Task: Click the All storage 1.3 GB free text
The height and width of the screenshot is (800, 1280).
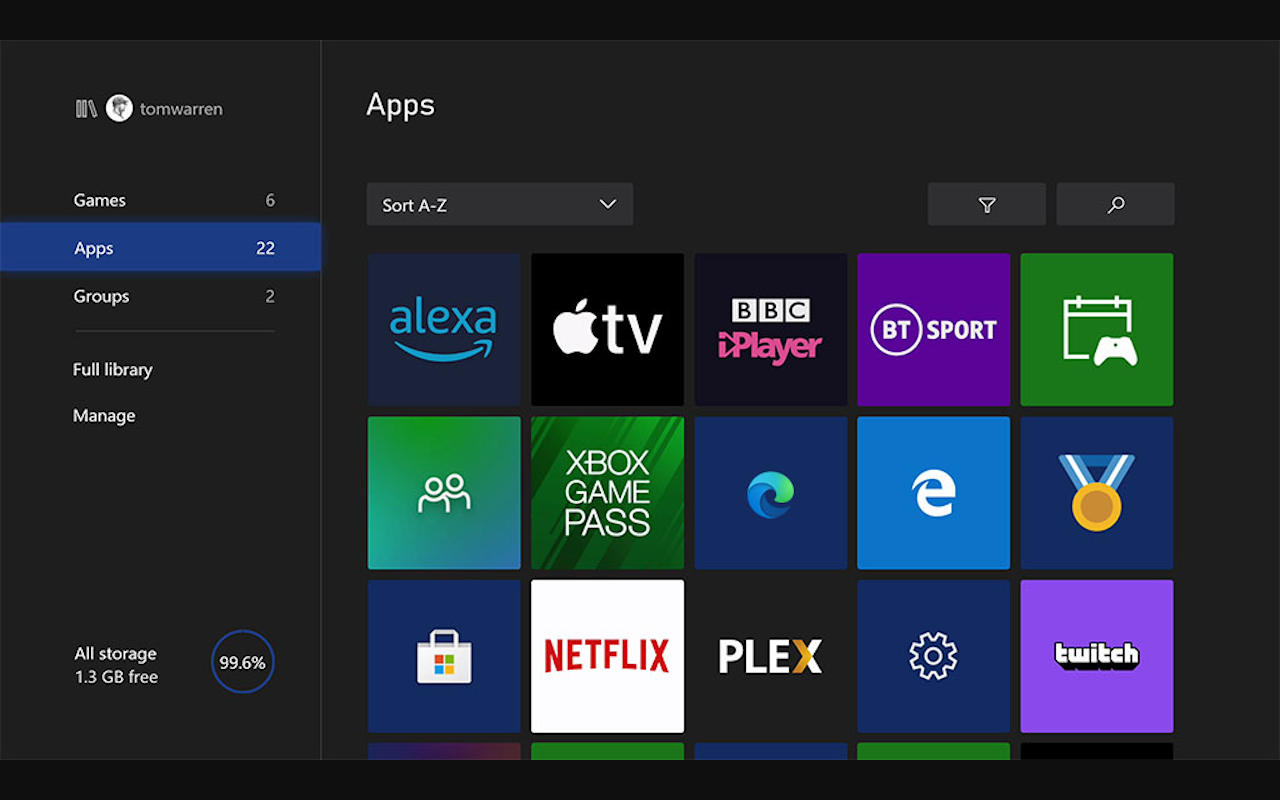Action: click(116, 665)
